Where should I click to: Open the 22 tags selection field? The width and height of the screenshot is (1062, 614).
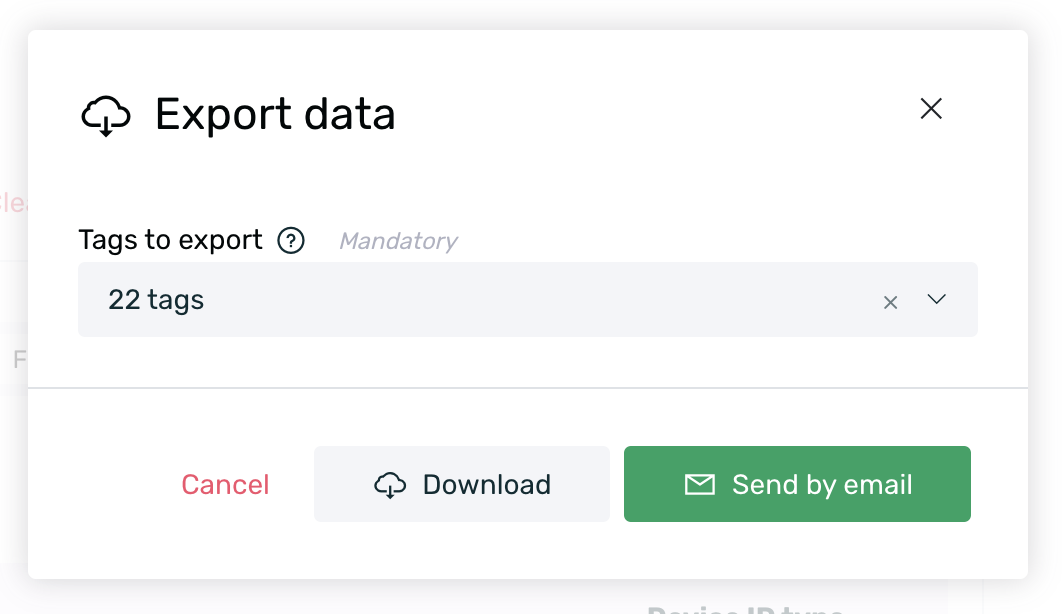[x=528, y=299]
